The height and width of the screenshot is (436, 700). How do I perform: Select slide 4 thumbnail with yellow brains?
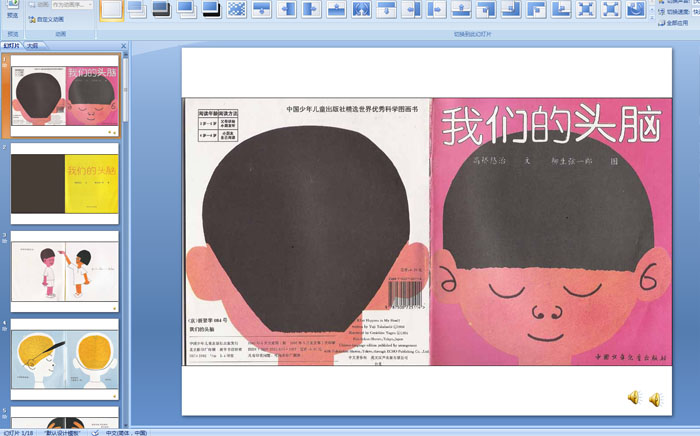[65, 359]
